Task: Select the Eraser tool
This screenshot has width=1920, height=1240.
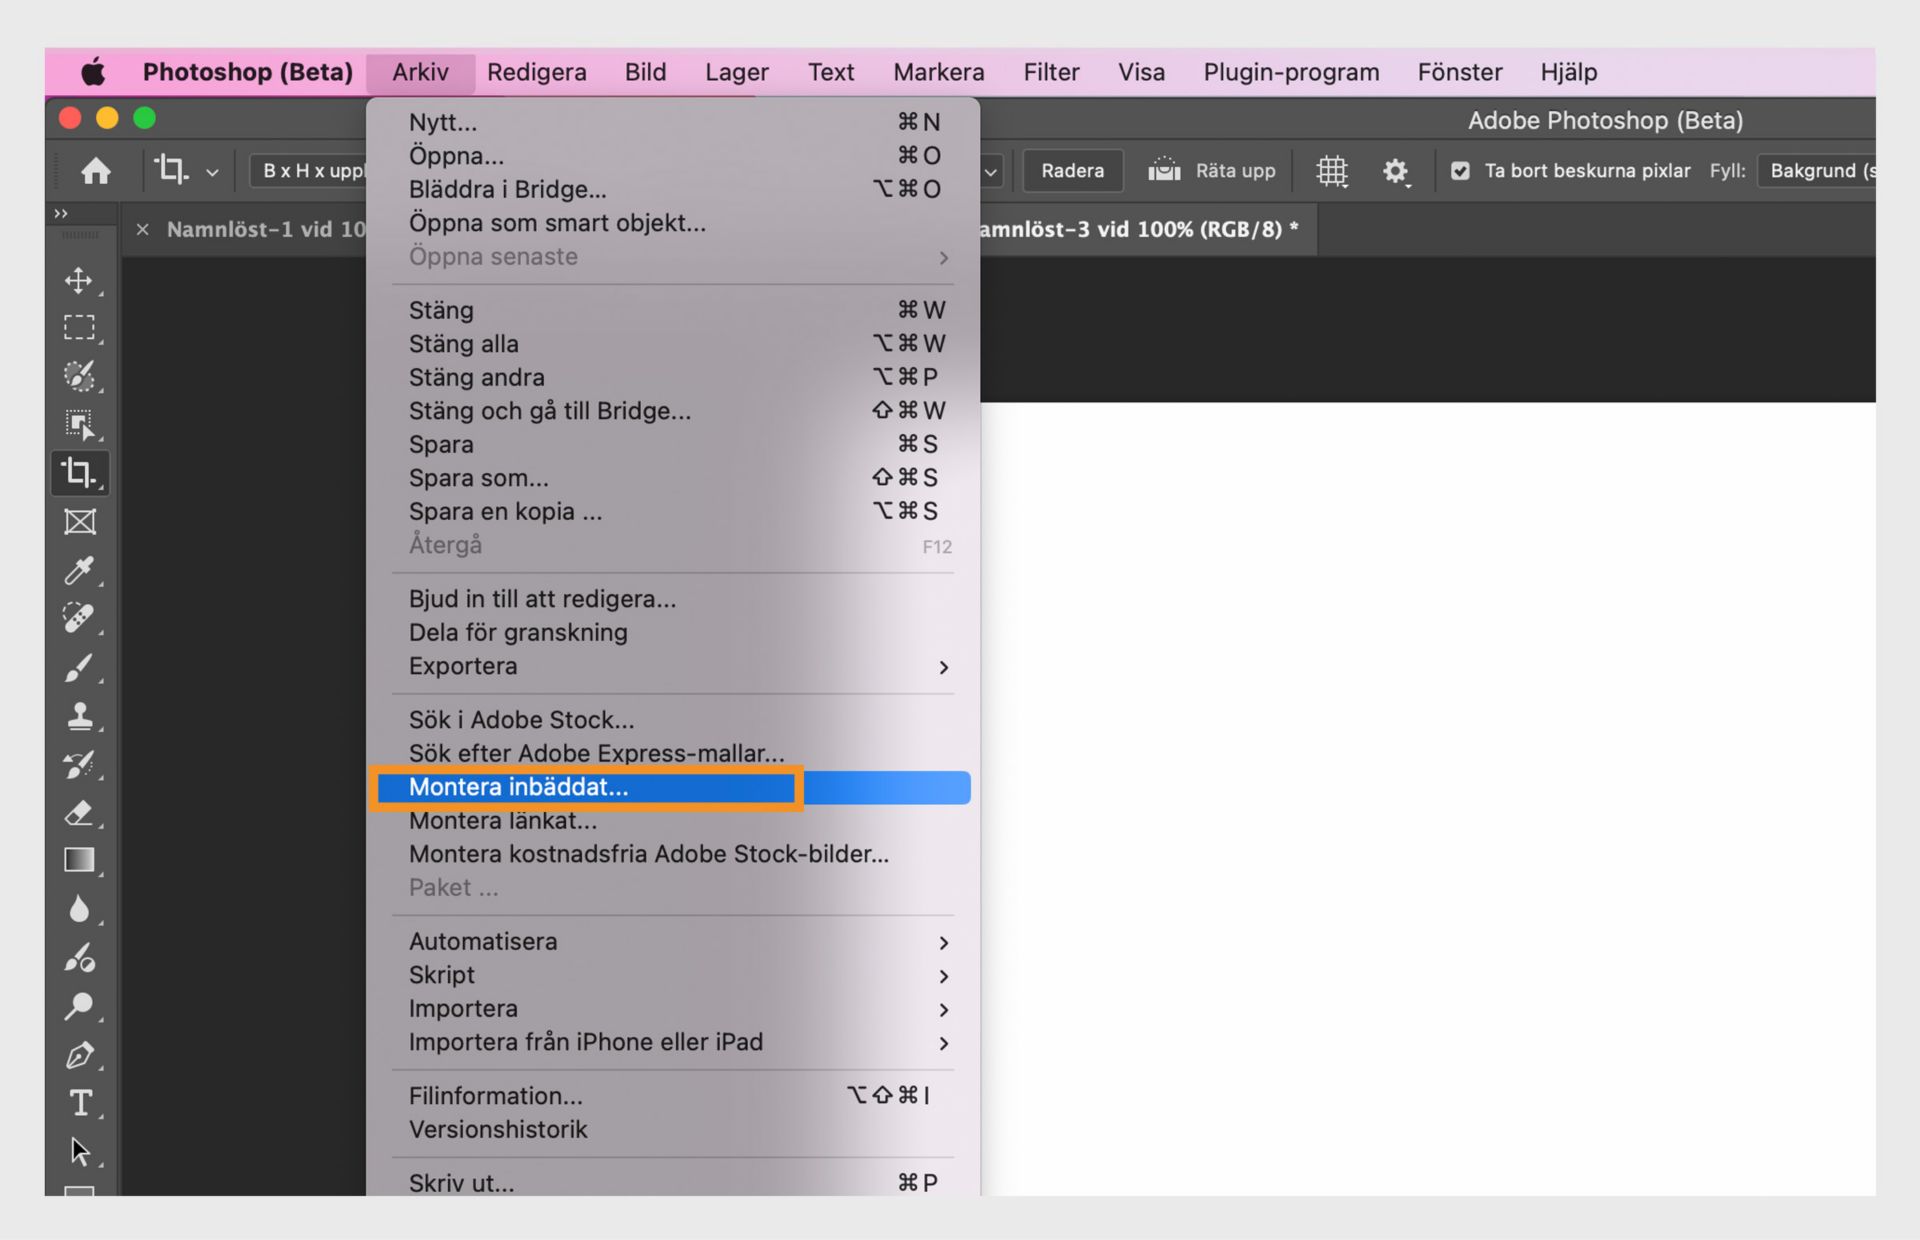Action: coord(80,813)
